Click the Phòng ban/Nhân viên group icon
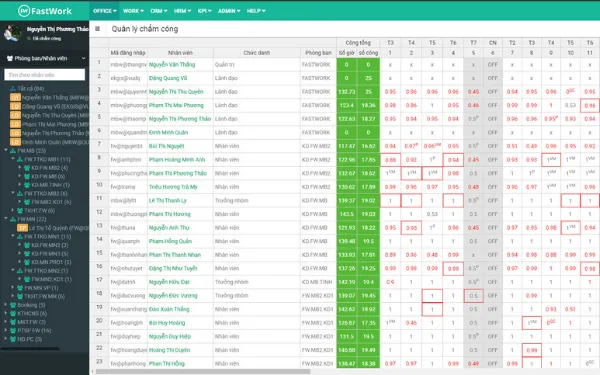This screenshot has height=375, width=600. (10, 58)
